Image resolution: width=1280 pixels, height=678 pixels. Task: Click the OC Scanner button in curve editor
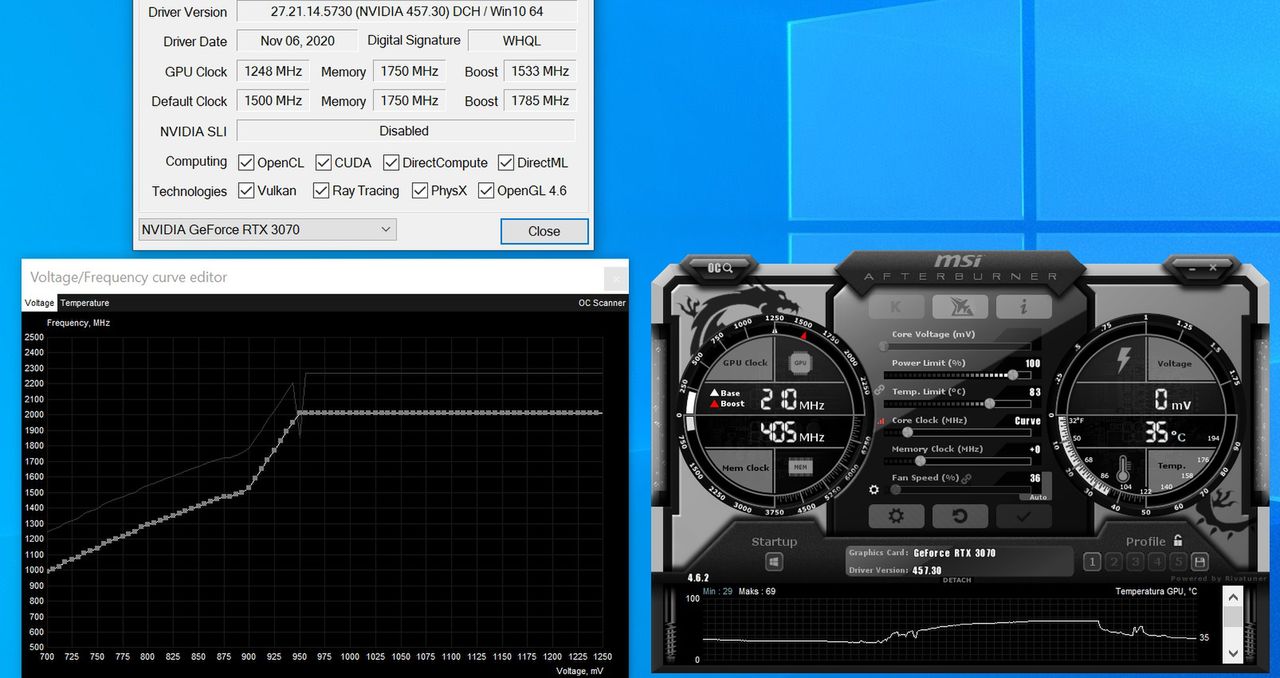(x=602, y=302)
